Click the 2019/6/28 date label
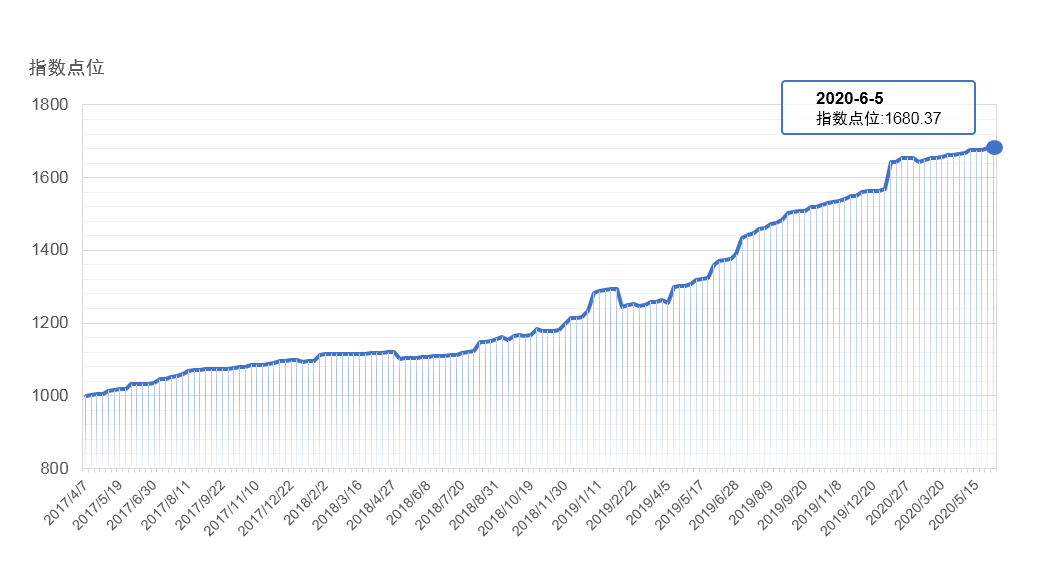Image resolution: width=1043 pixels, height=569 pixels. click(712, 504)
